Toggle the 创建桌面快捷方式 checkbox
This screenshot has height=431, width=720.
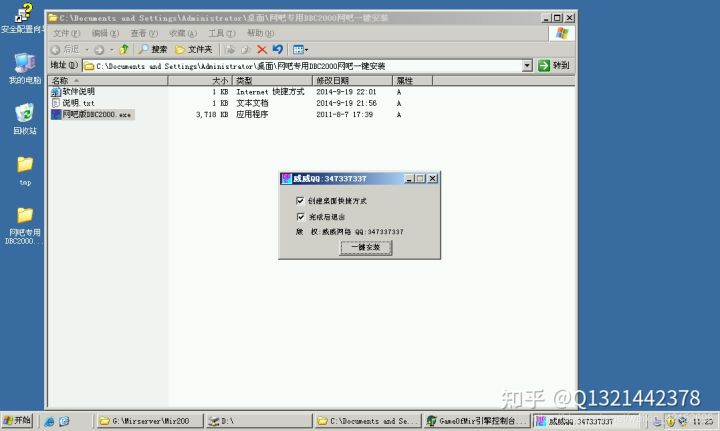(x=301, y=201)
